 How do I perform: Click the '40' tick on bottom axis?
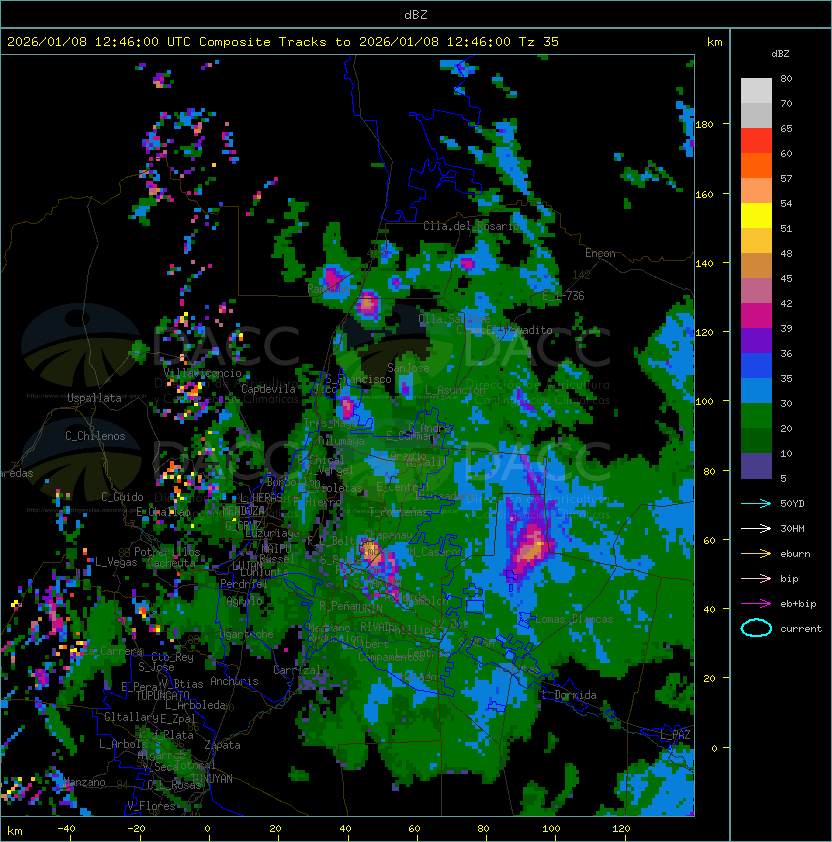tap(345, 829)
